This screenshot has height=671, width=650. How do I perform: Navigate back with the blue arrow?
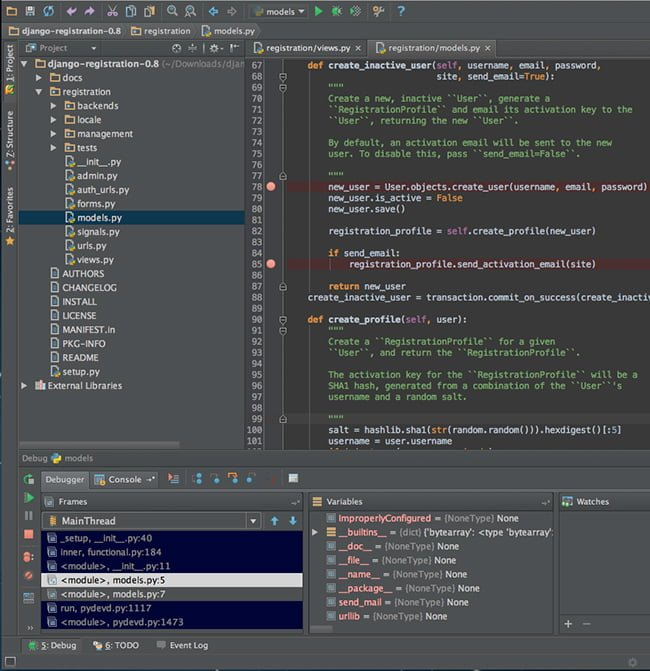click(x=213, y=12)
